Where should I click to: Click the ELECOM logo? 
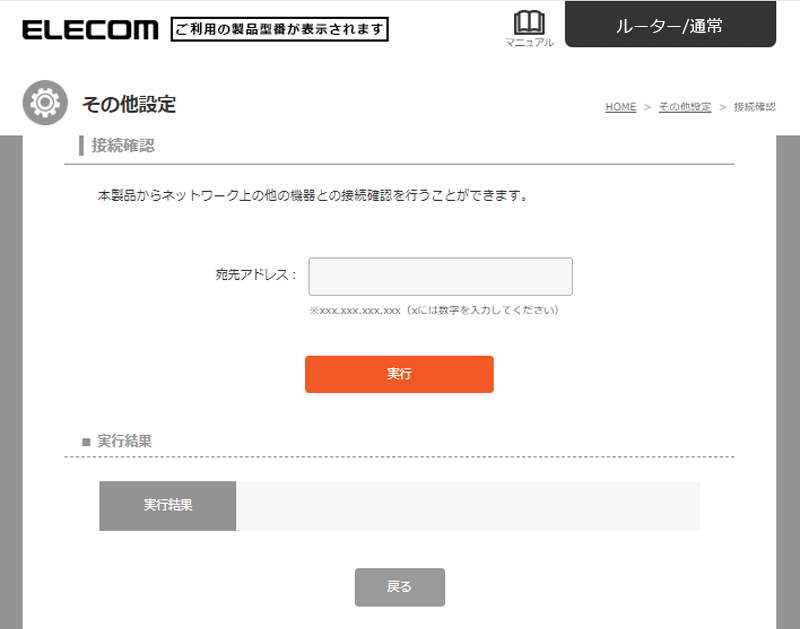[89, 29]
